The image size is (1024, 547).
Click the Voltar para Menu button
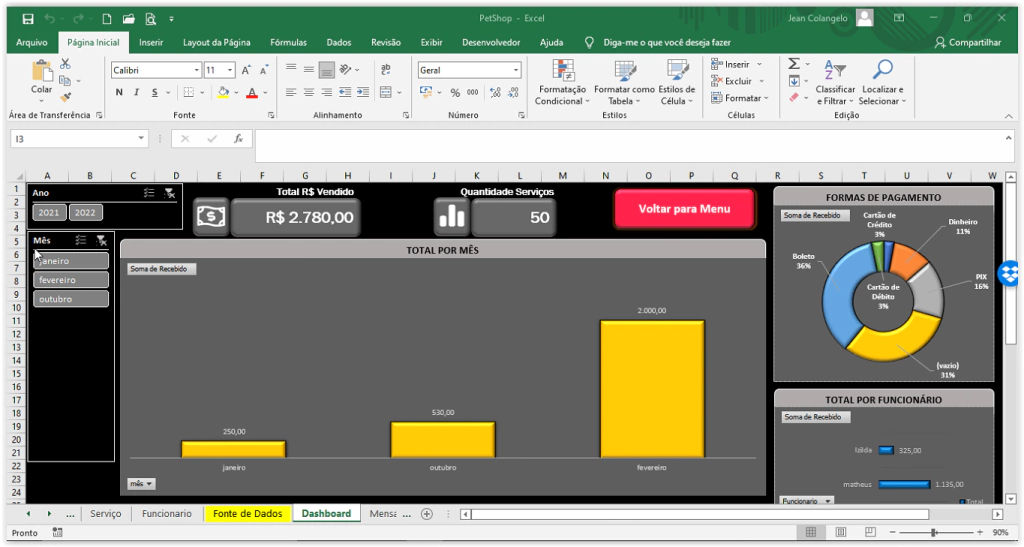tap(684, 209)
